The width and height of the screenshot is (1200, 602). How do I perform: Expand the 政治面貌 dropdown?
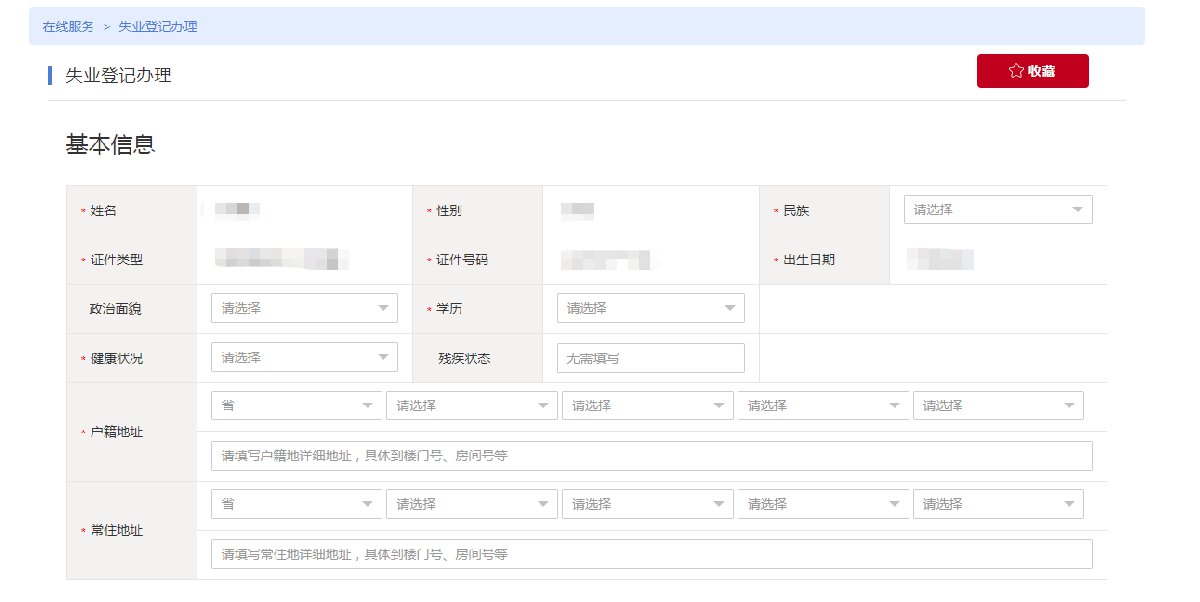(304, 308)
